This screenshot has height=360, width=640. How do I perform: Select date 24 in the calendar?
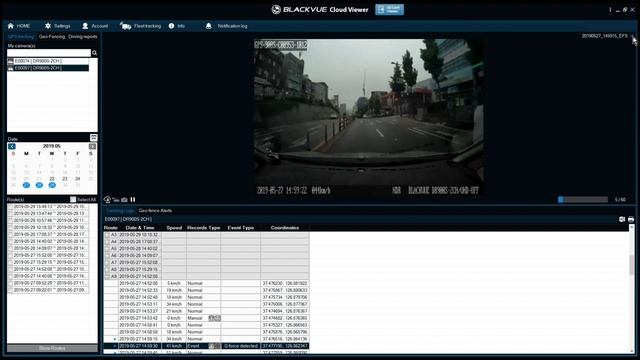coord(78,179)
